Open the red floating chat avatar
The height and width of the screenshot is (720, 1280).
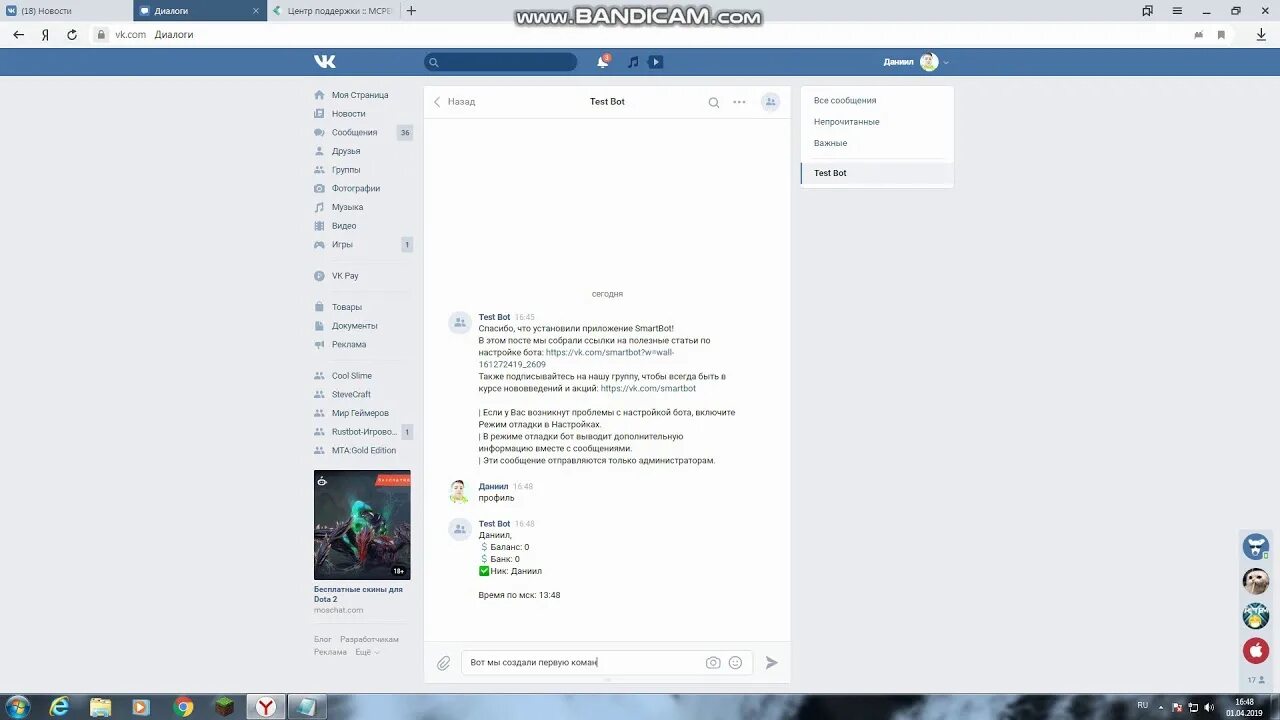(x=1256, y=650)
